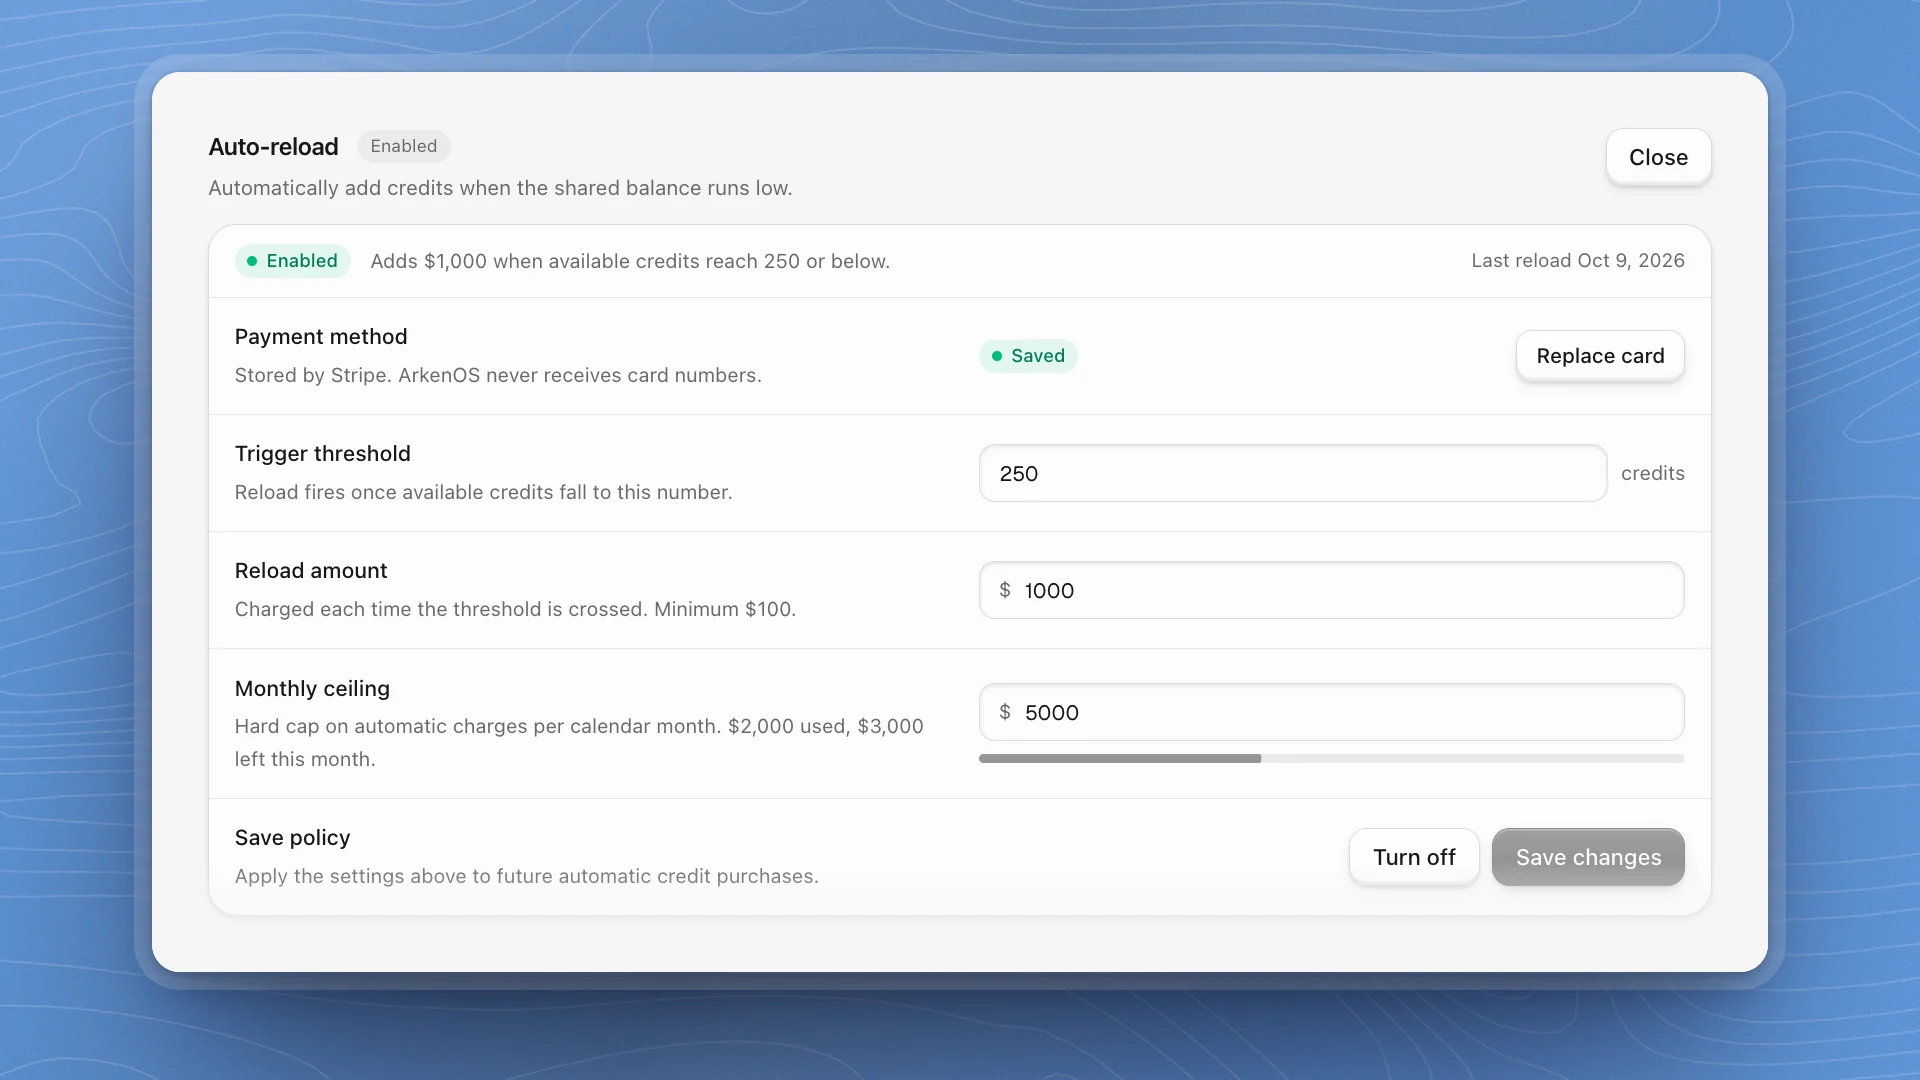The width and height of the screenshot is (1920, 1080).
Task: Click 'Charged each time the threshold' description
Action: [515, 609]
